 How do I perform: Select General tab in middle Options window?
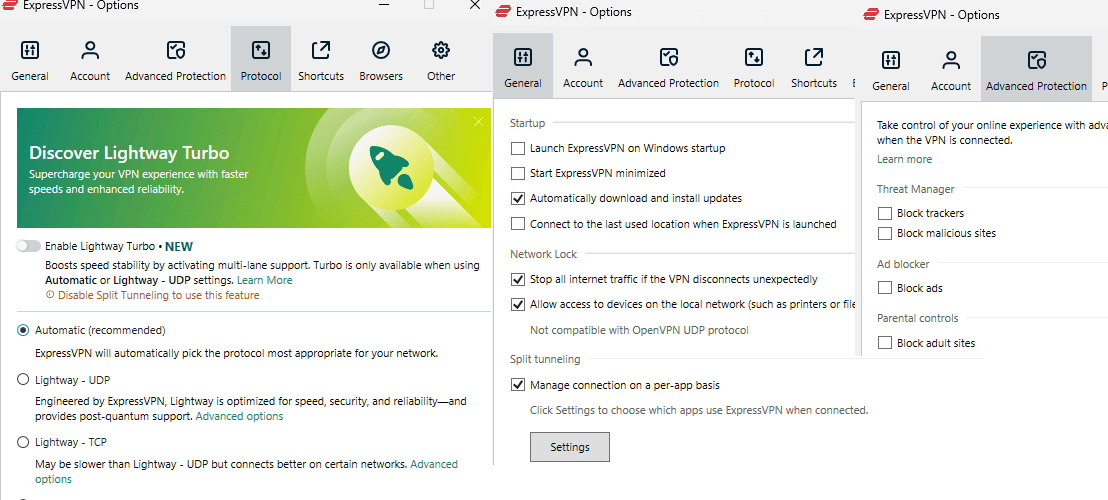coord(523,66)
